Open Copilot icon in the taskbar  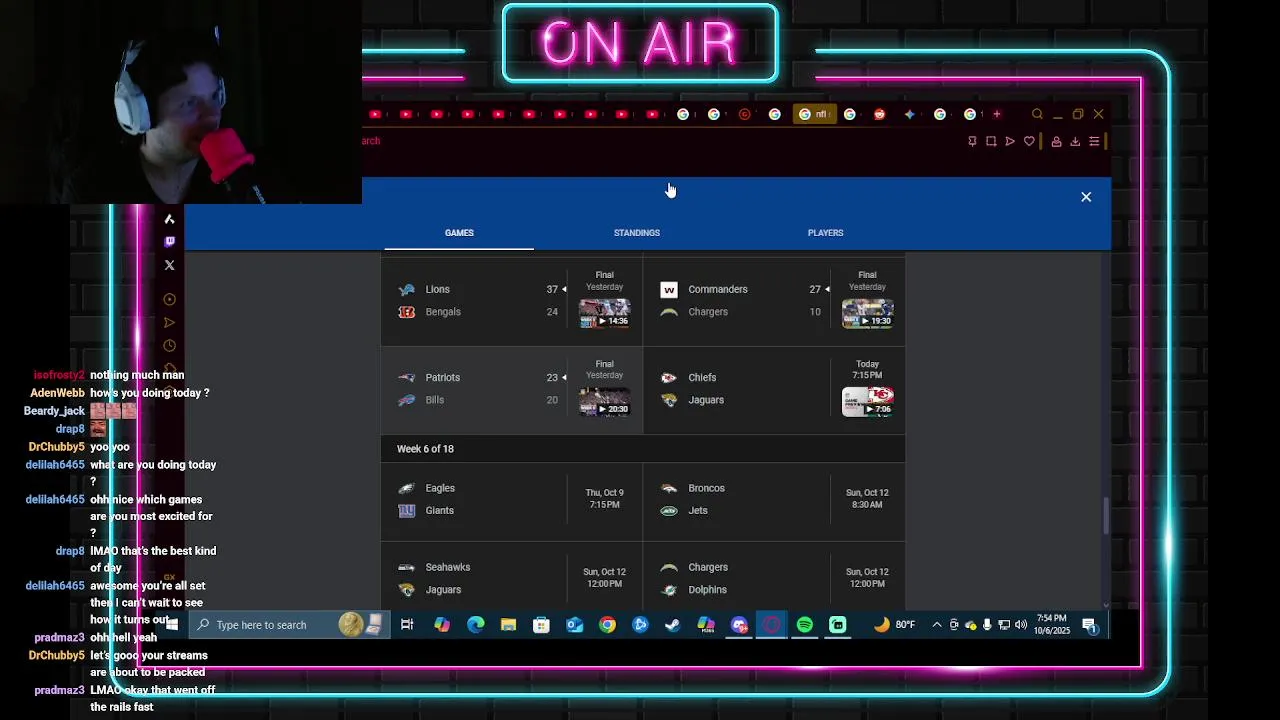442,625
